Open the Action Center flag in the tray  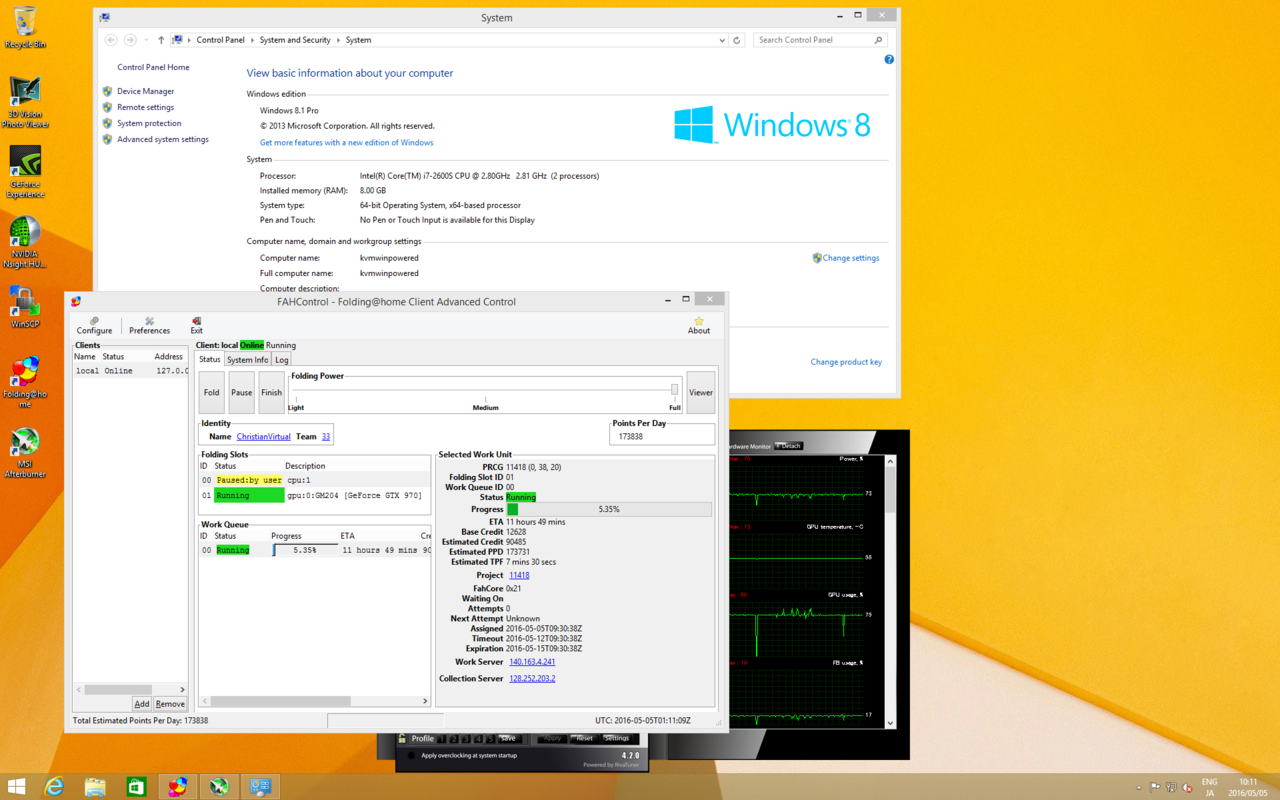tap(1155, 787)
